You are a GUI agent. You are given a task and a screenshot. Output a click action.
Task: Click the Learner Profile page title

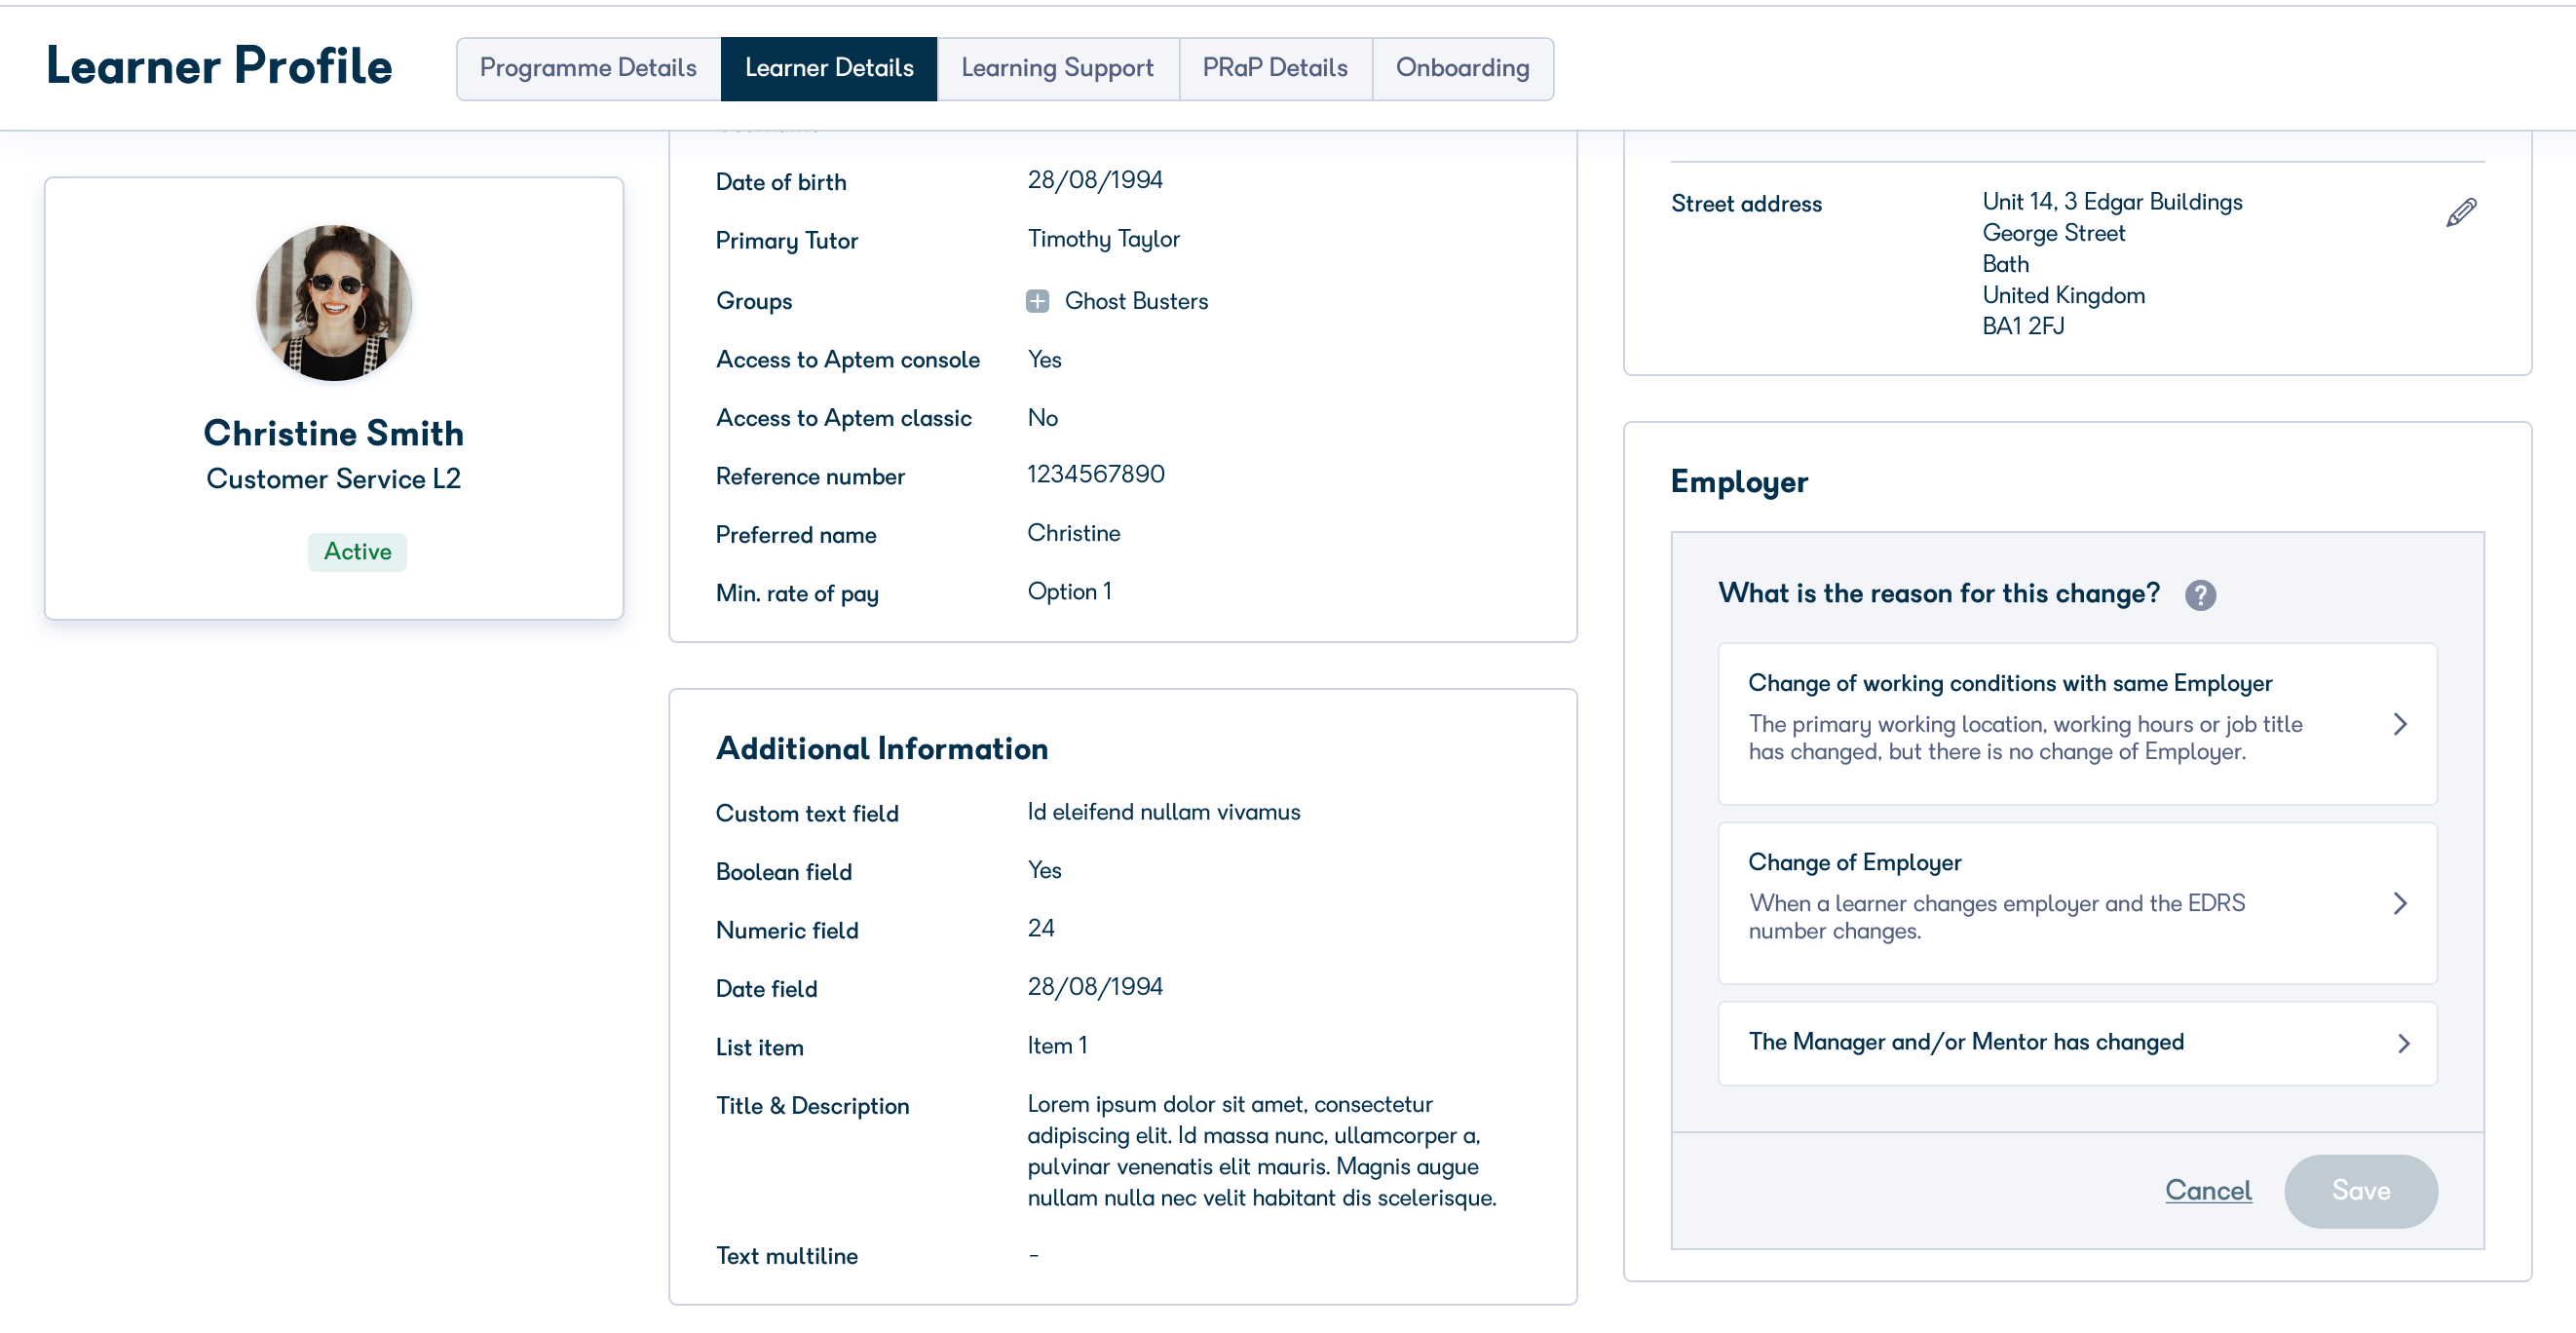219,66
